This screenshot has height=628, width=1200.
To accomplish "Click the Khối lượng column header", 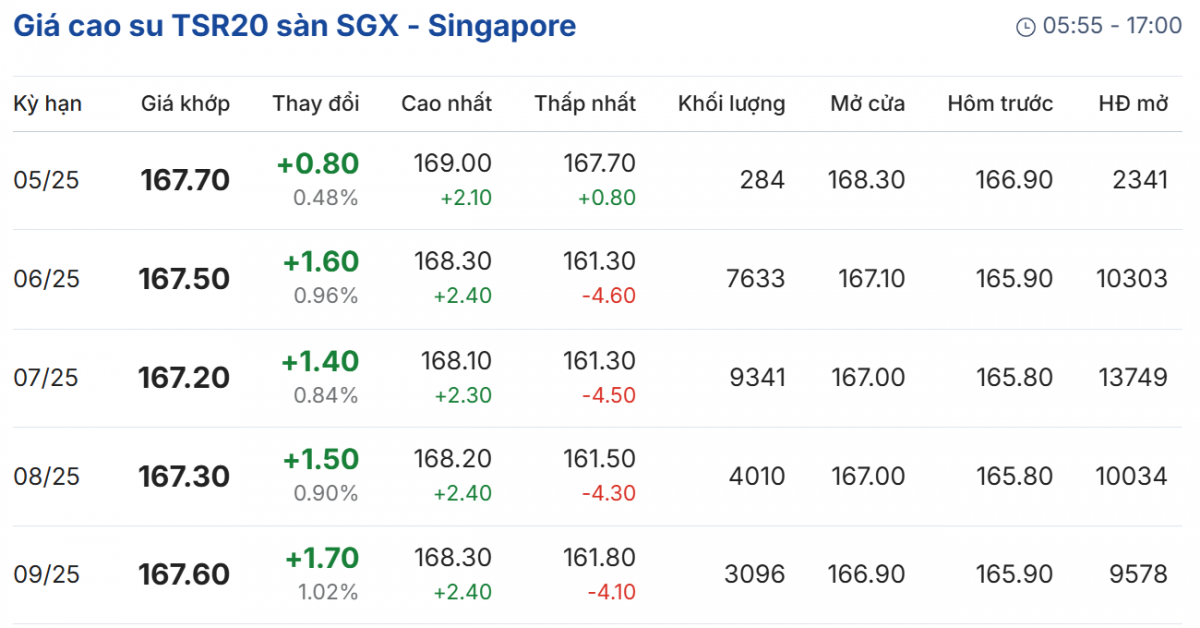I will coord(731,104).
